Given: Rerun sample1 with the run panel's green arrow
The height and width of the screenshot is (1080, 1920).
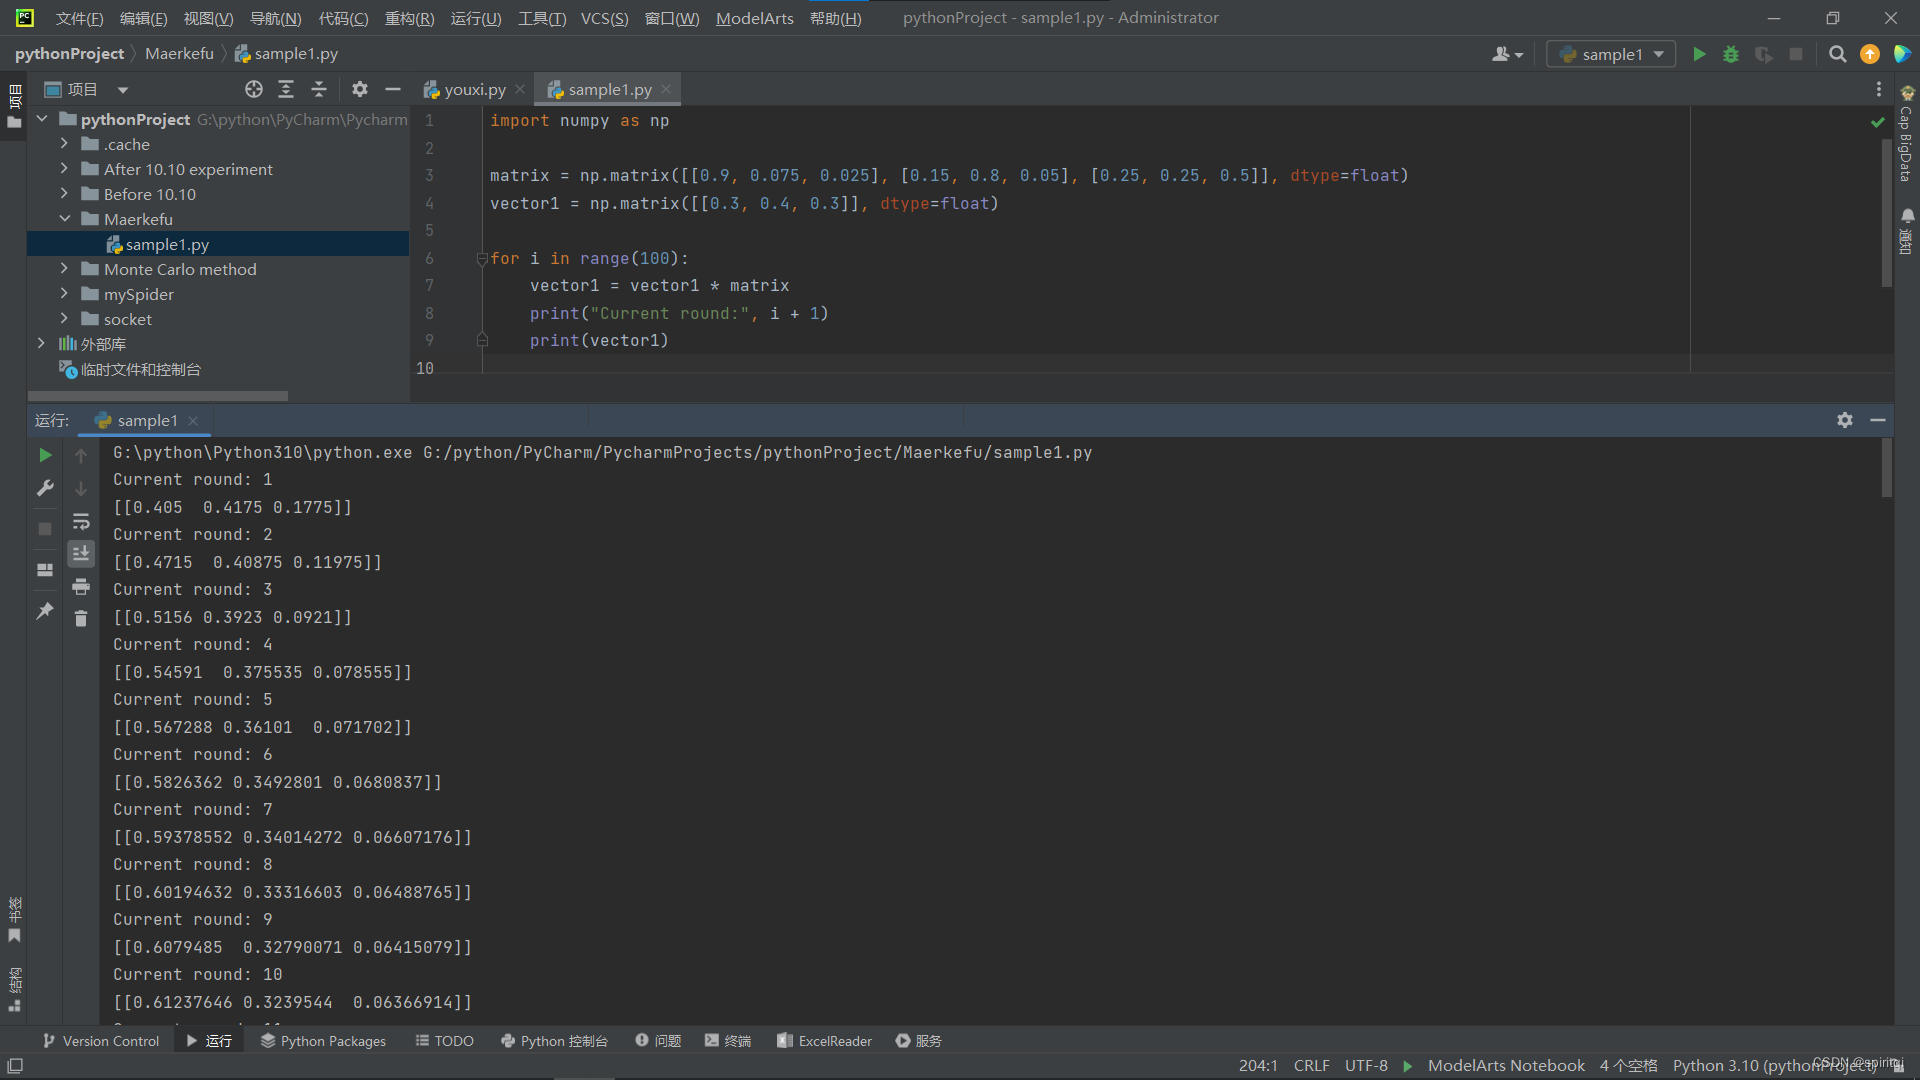Looking at the screenshot, I should (45, 455).
